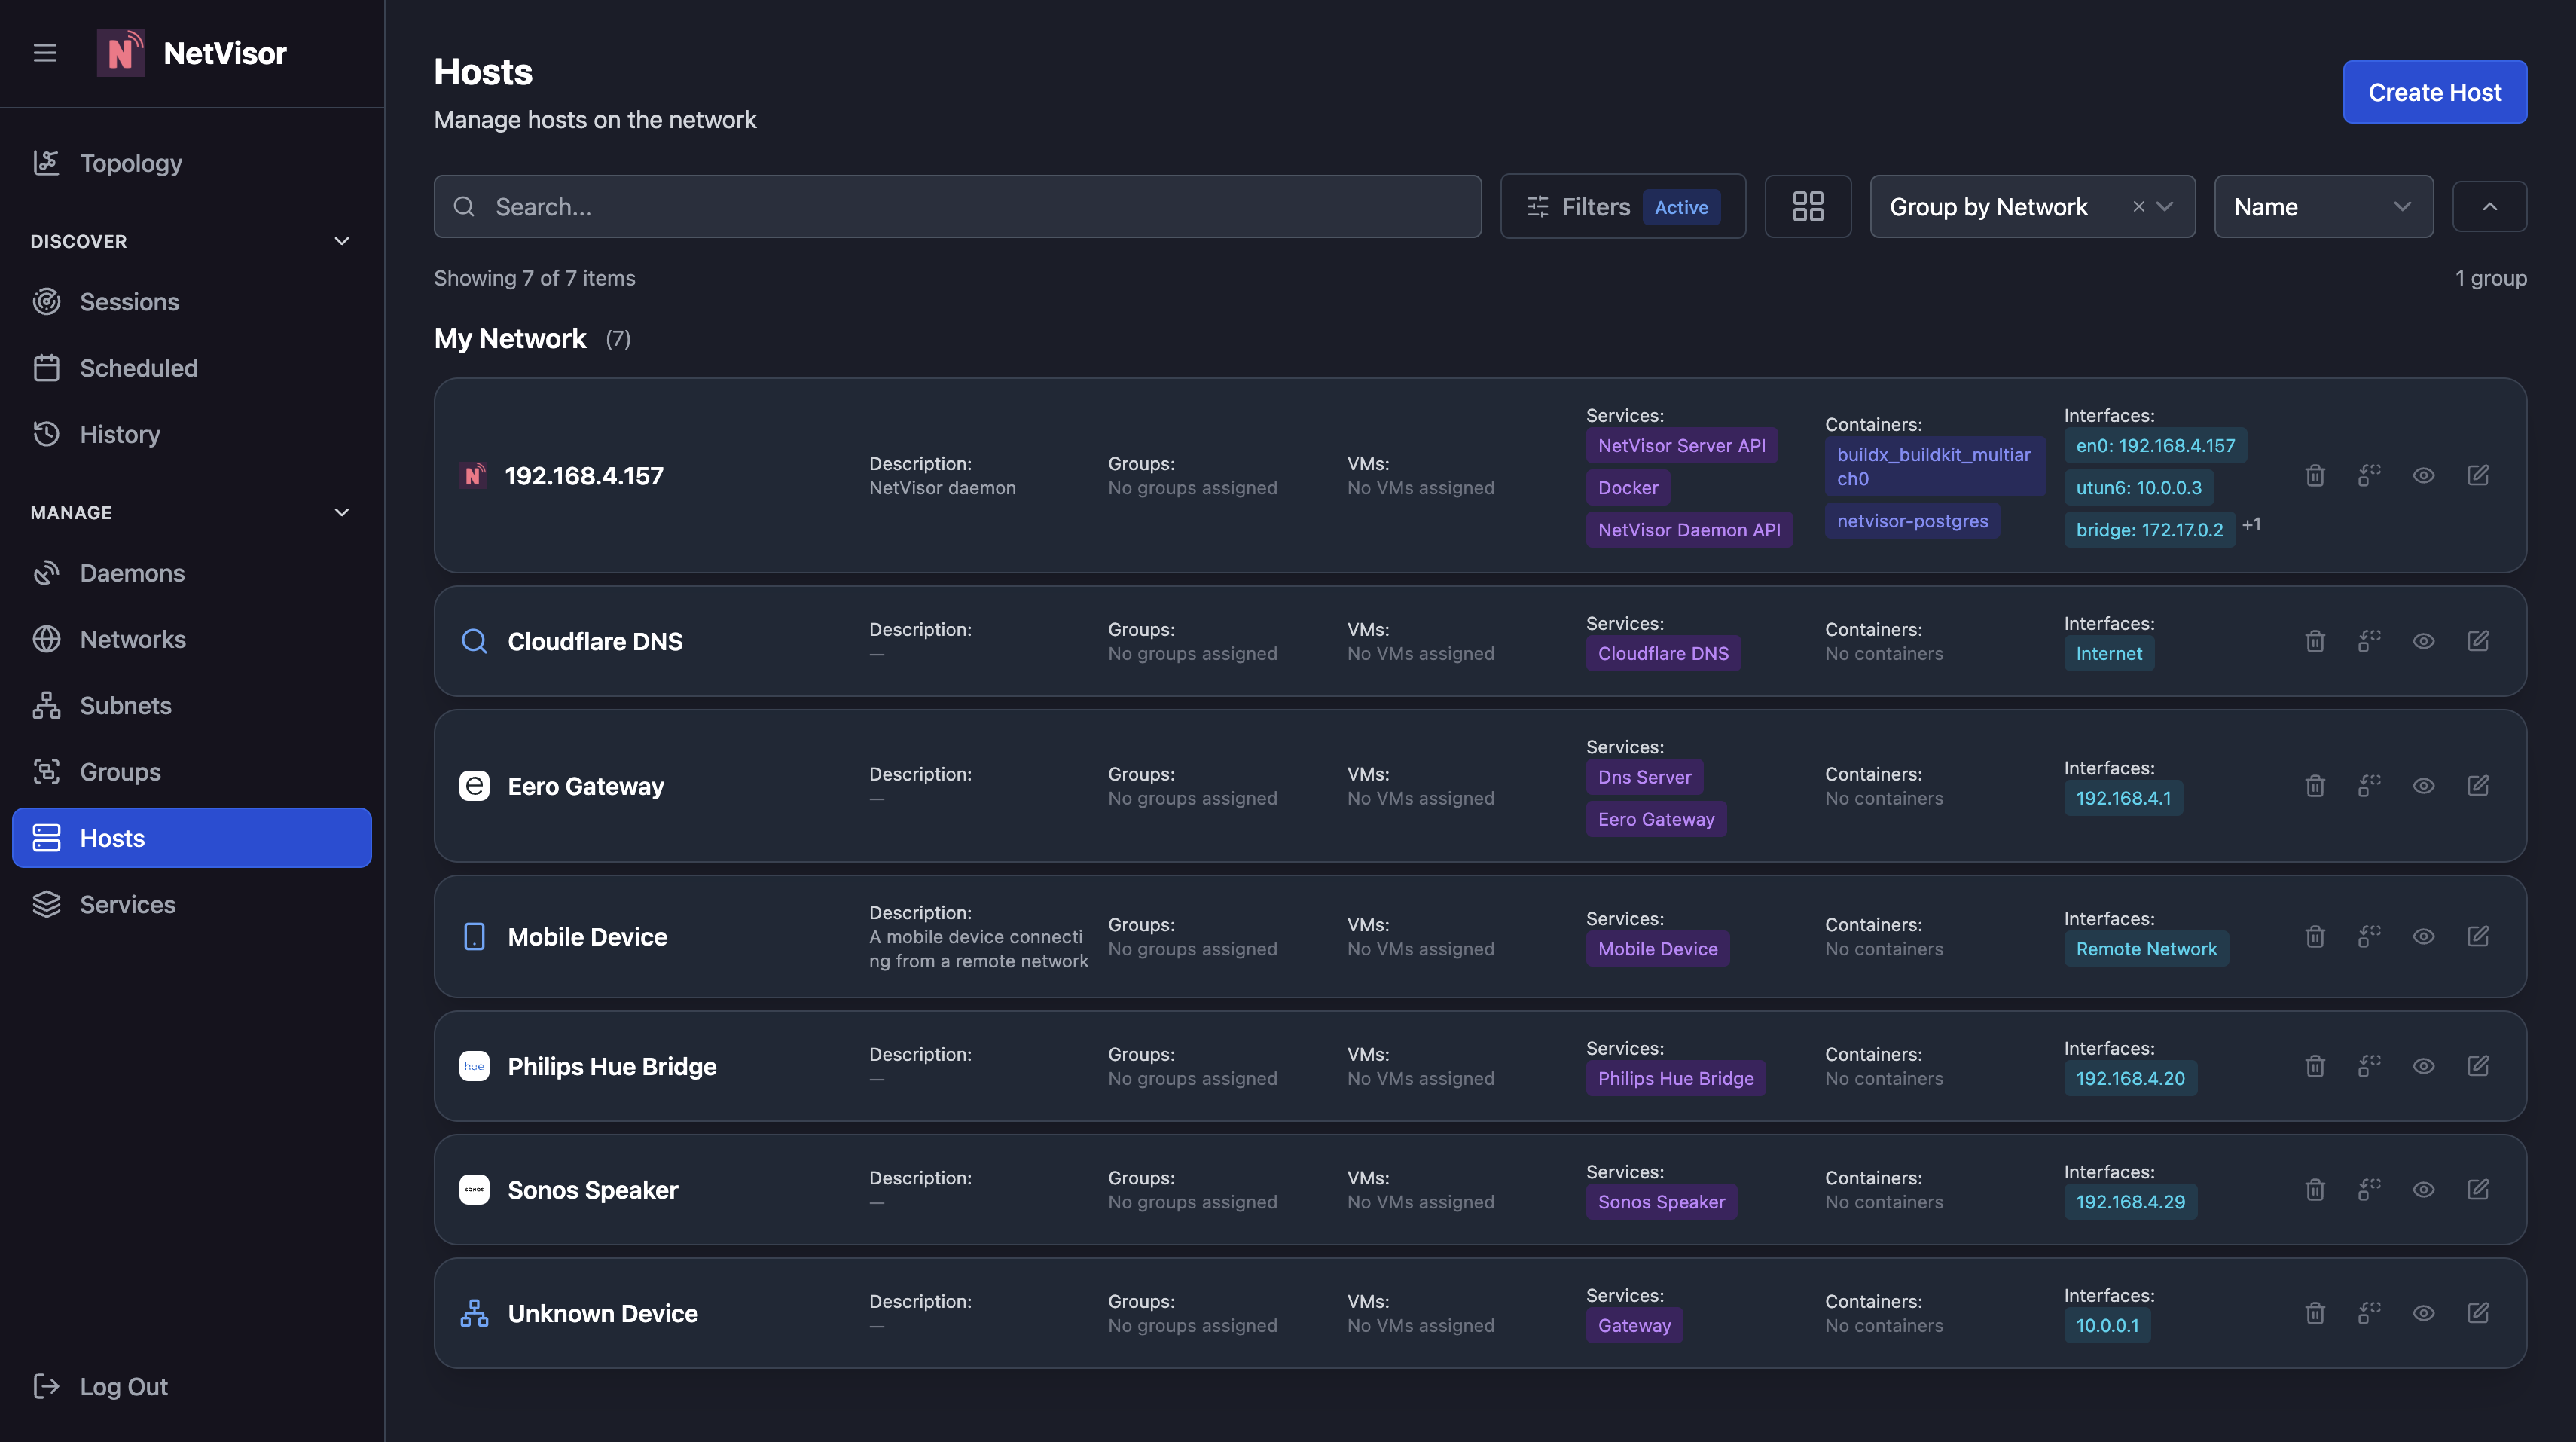
Task: Click the NetVisor Server API service tag
Action: (1681, 446)
